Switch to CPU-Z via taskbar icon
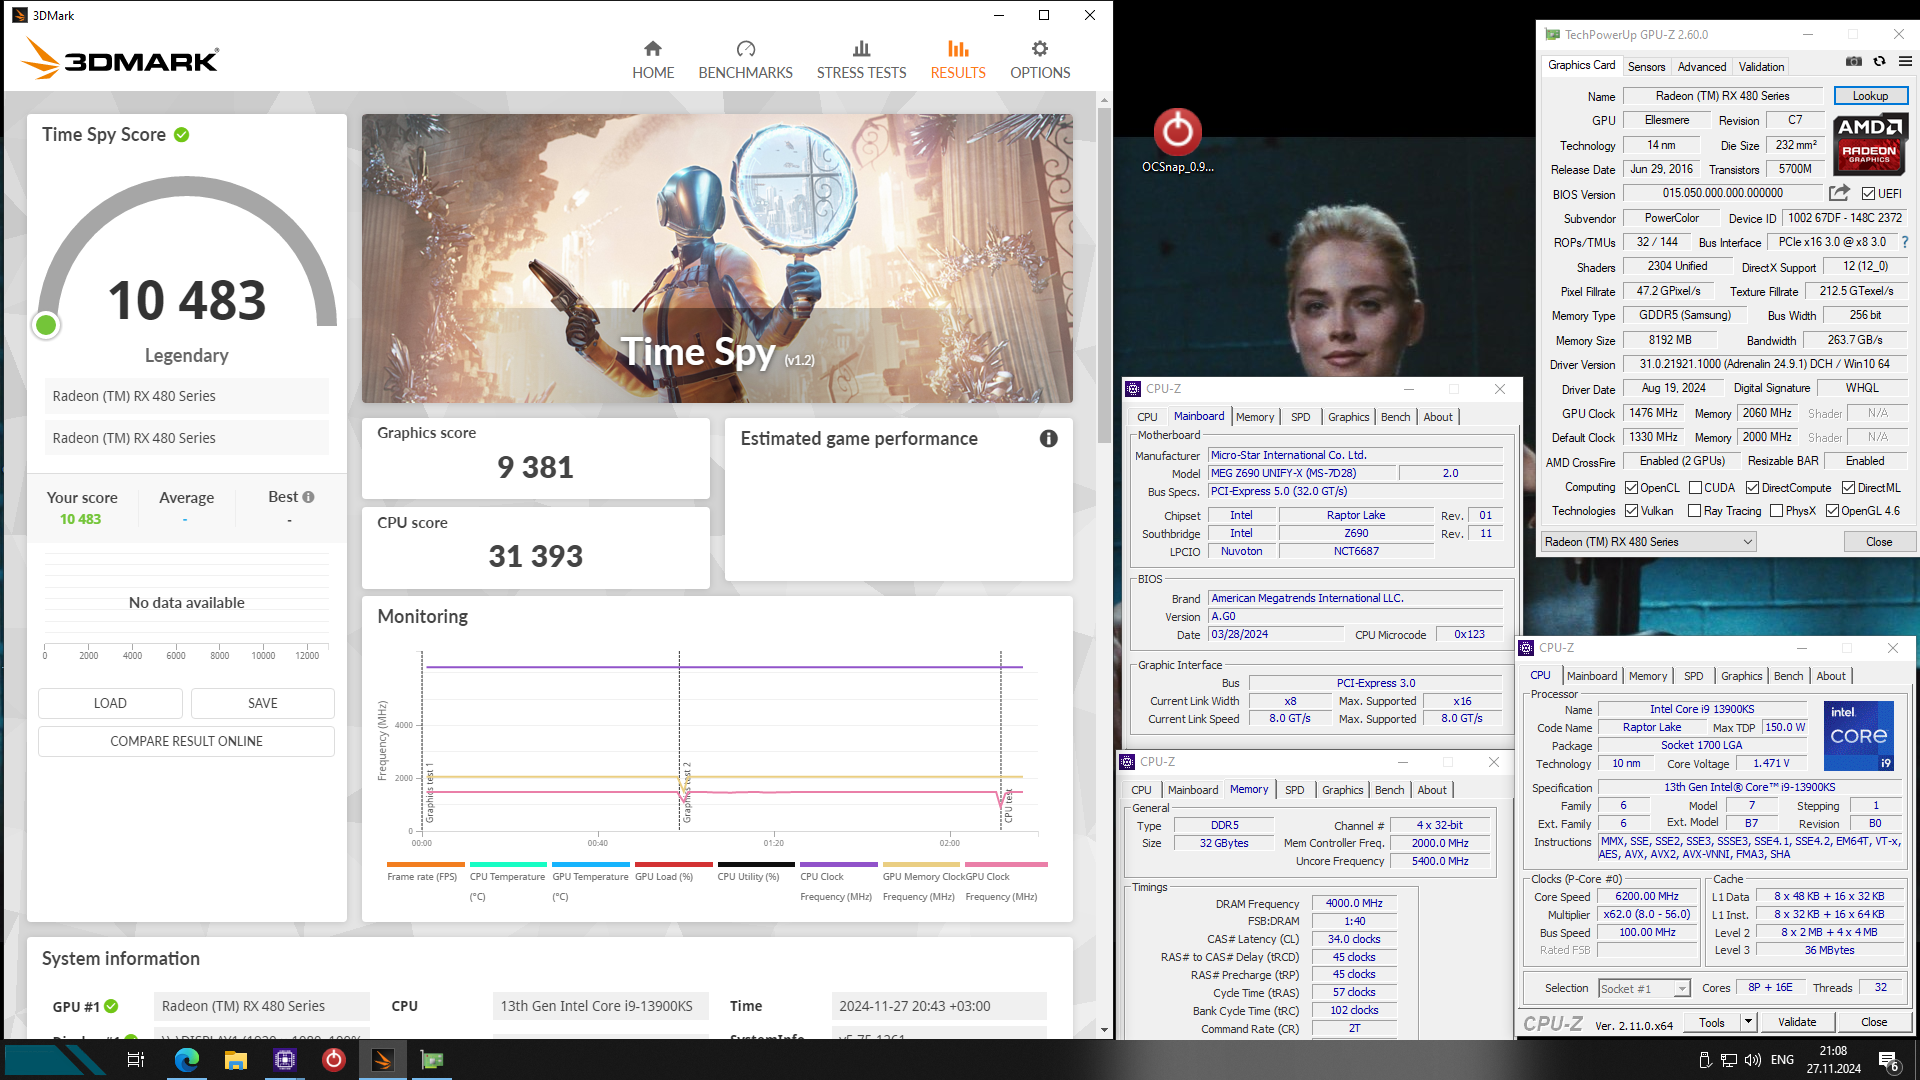1920x1080 pixels. [x=285, y=1060]
